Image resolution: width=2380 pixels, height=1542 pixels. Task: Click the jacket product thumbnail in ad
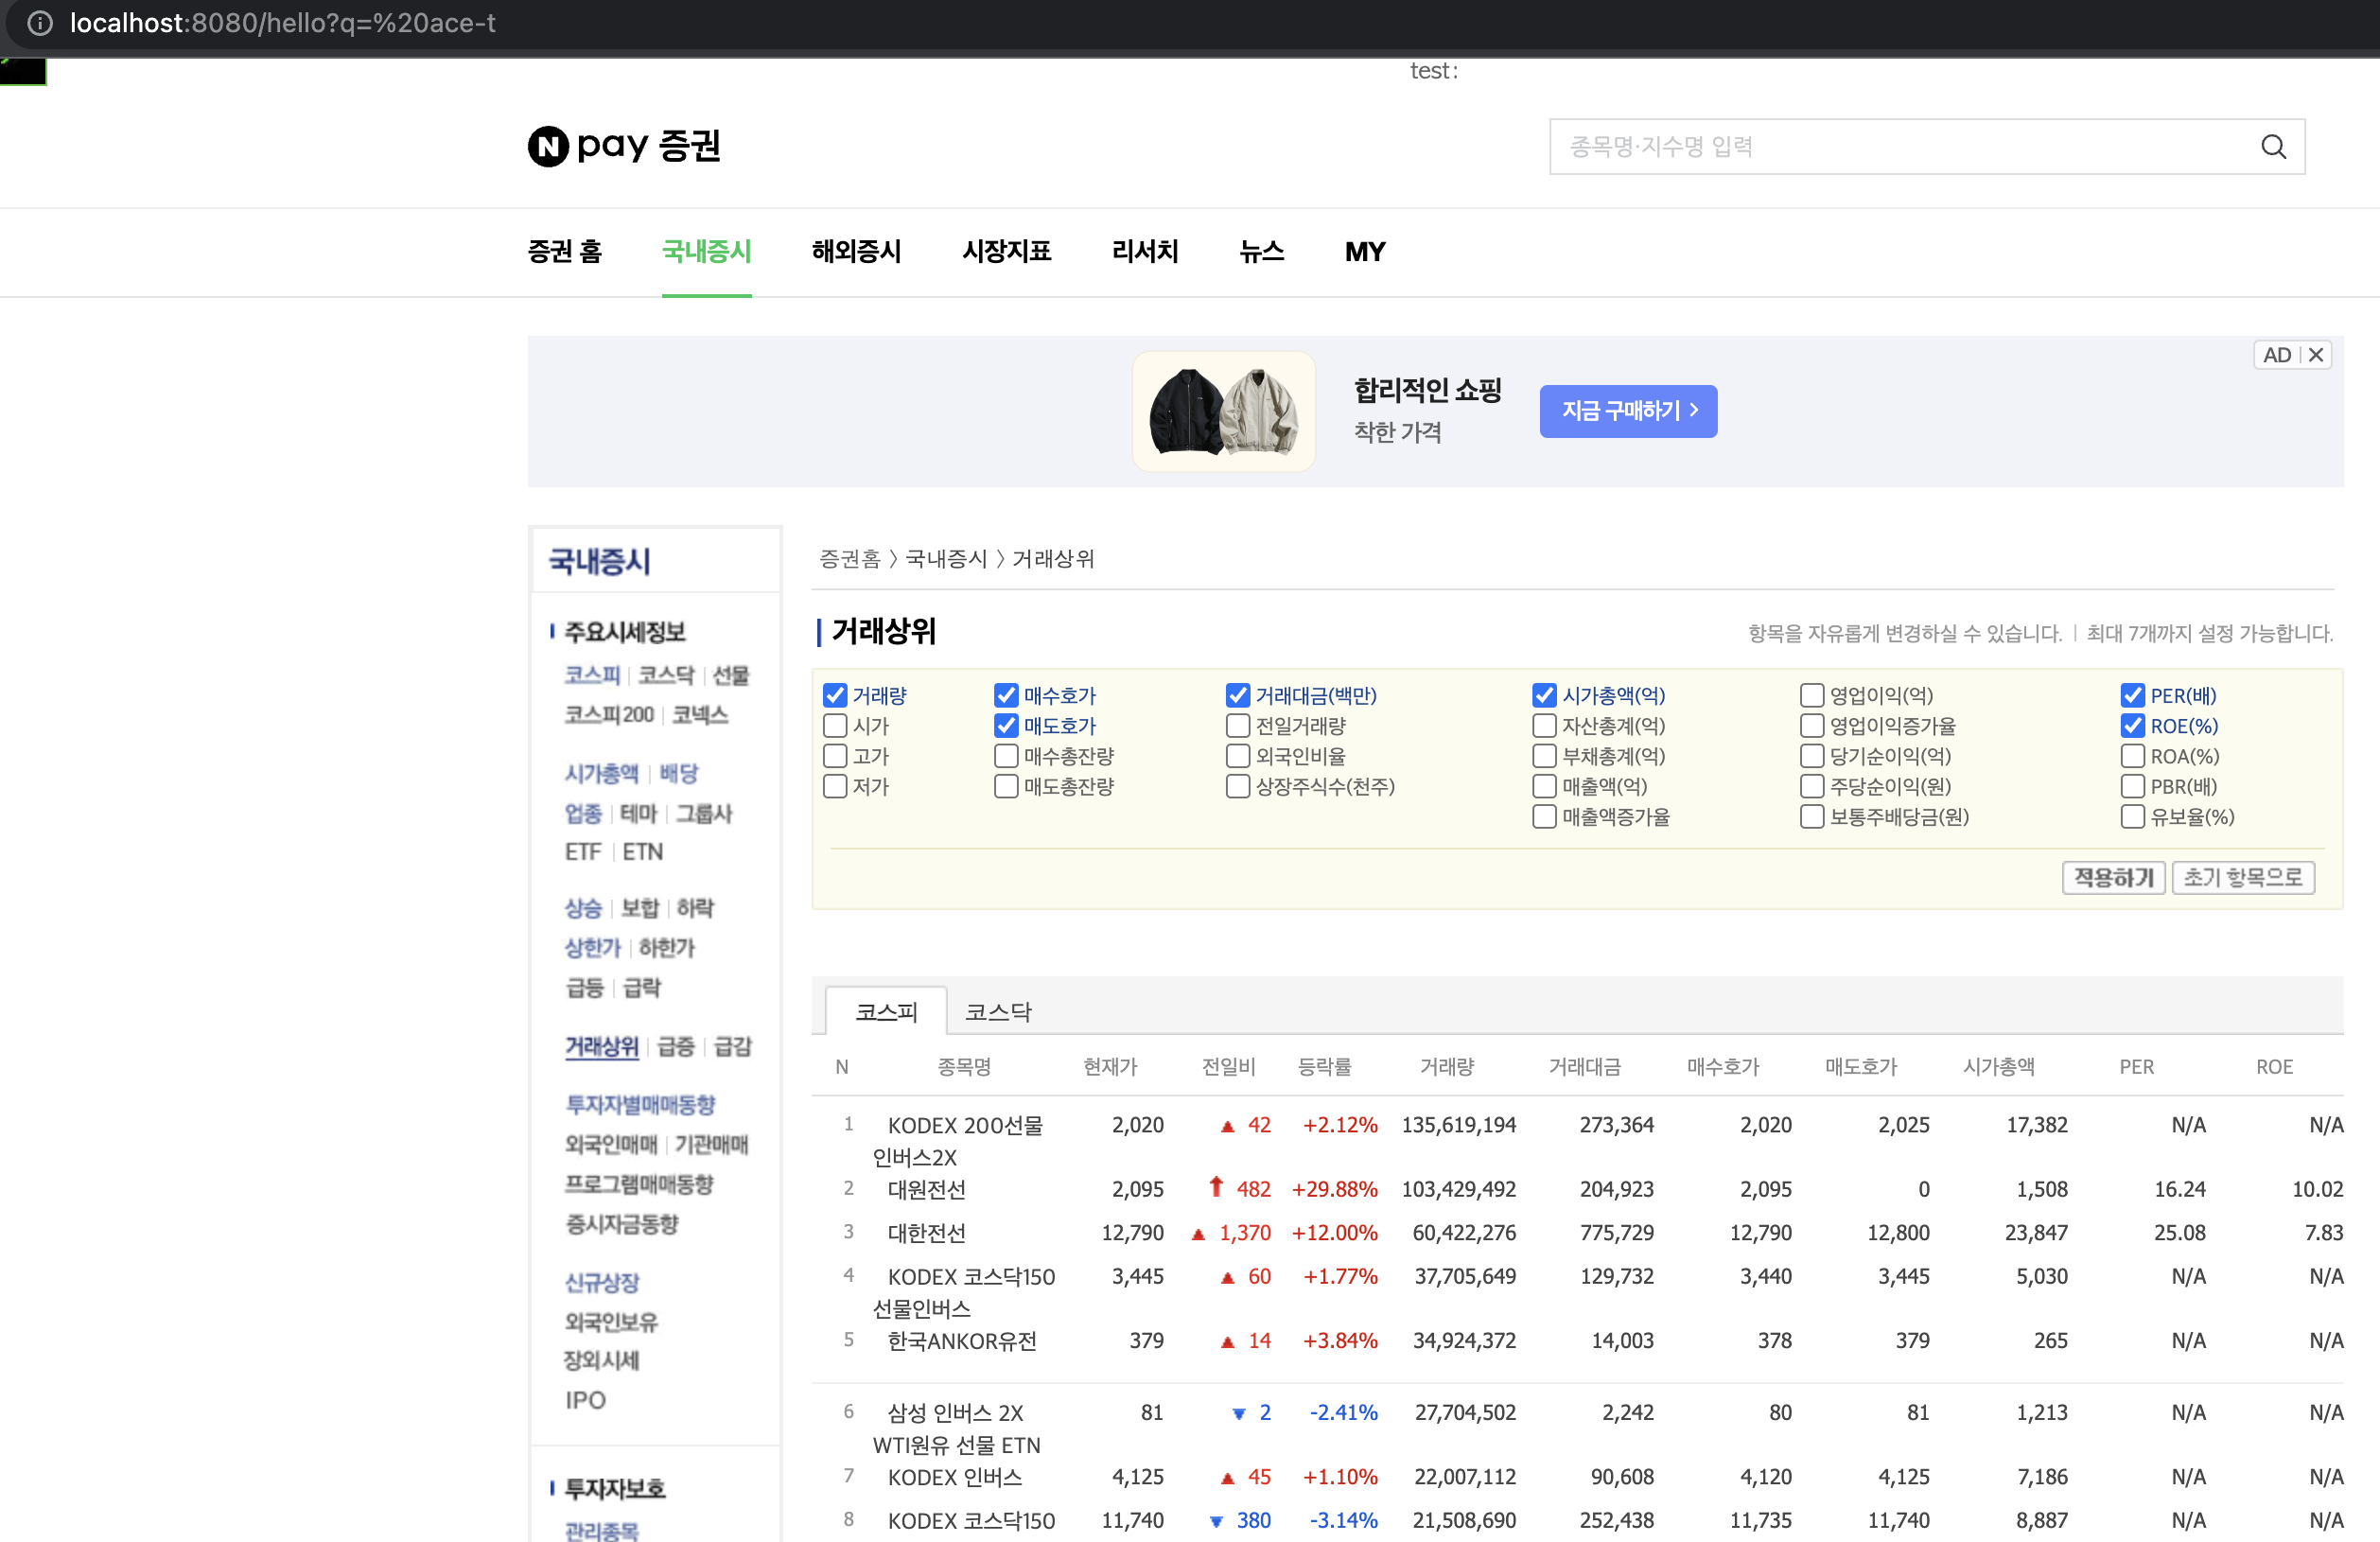tap(1223, 411)
